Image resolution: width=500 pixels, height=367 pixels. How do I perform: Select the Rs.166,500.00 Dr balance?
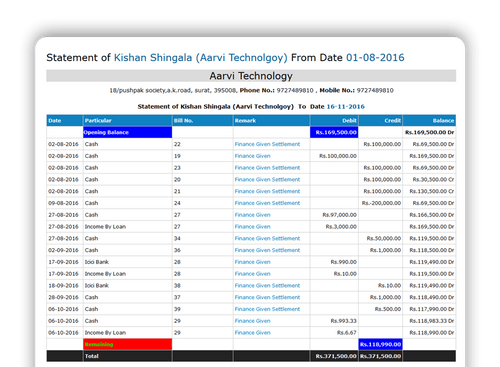432,215
